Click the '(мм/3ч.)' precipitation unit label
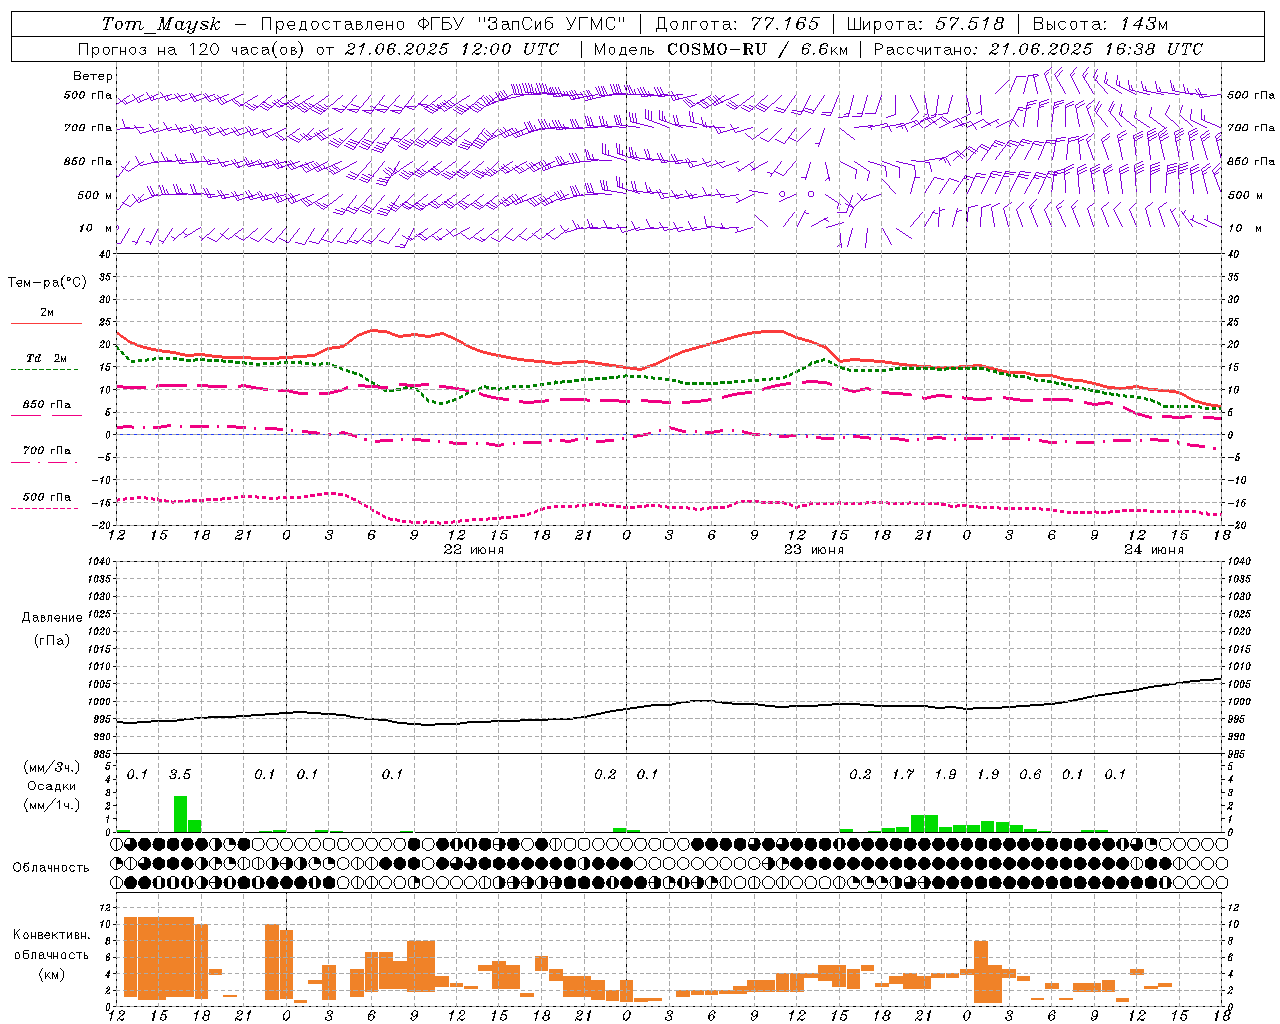 pos(51,767)
